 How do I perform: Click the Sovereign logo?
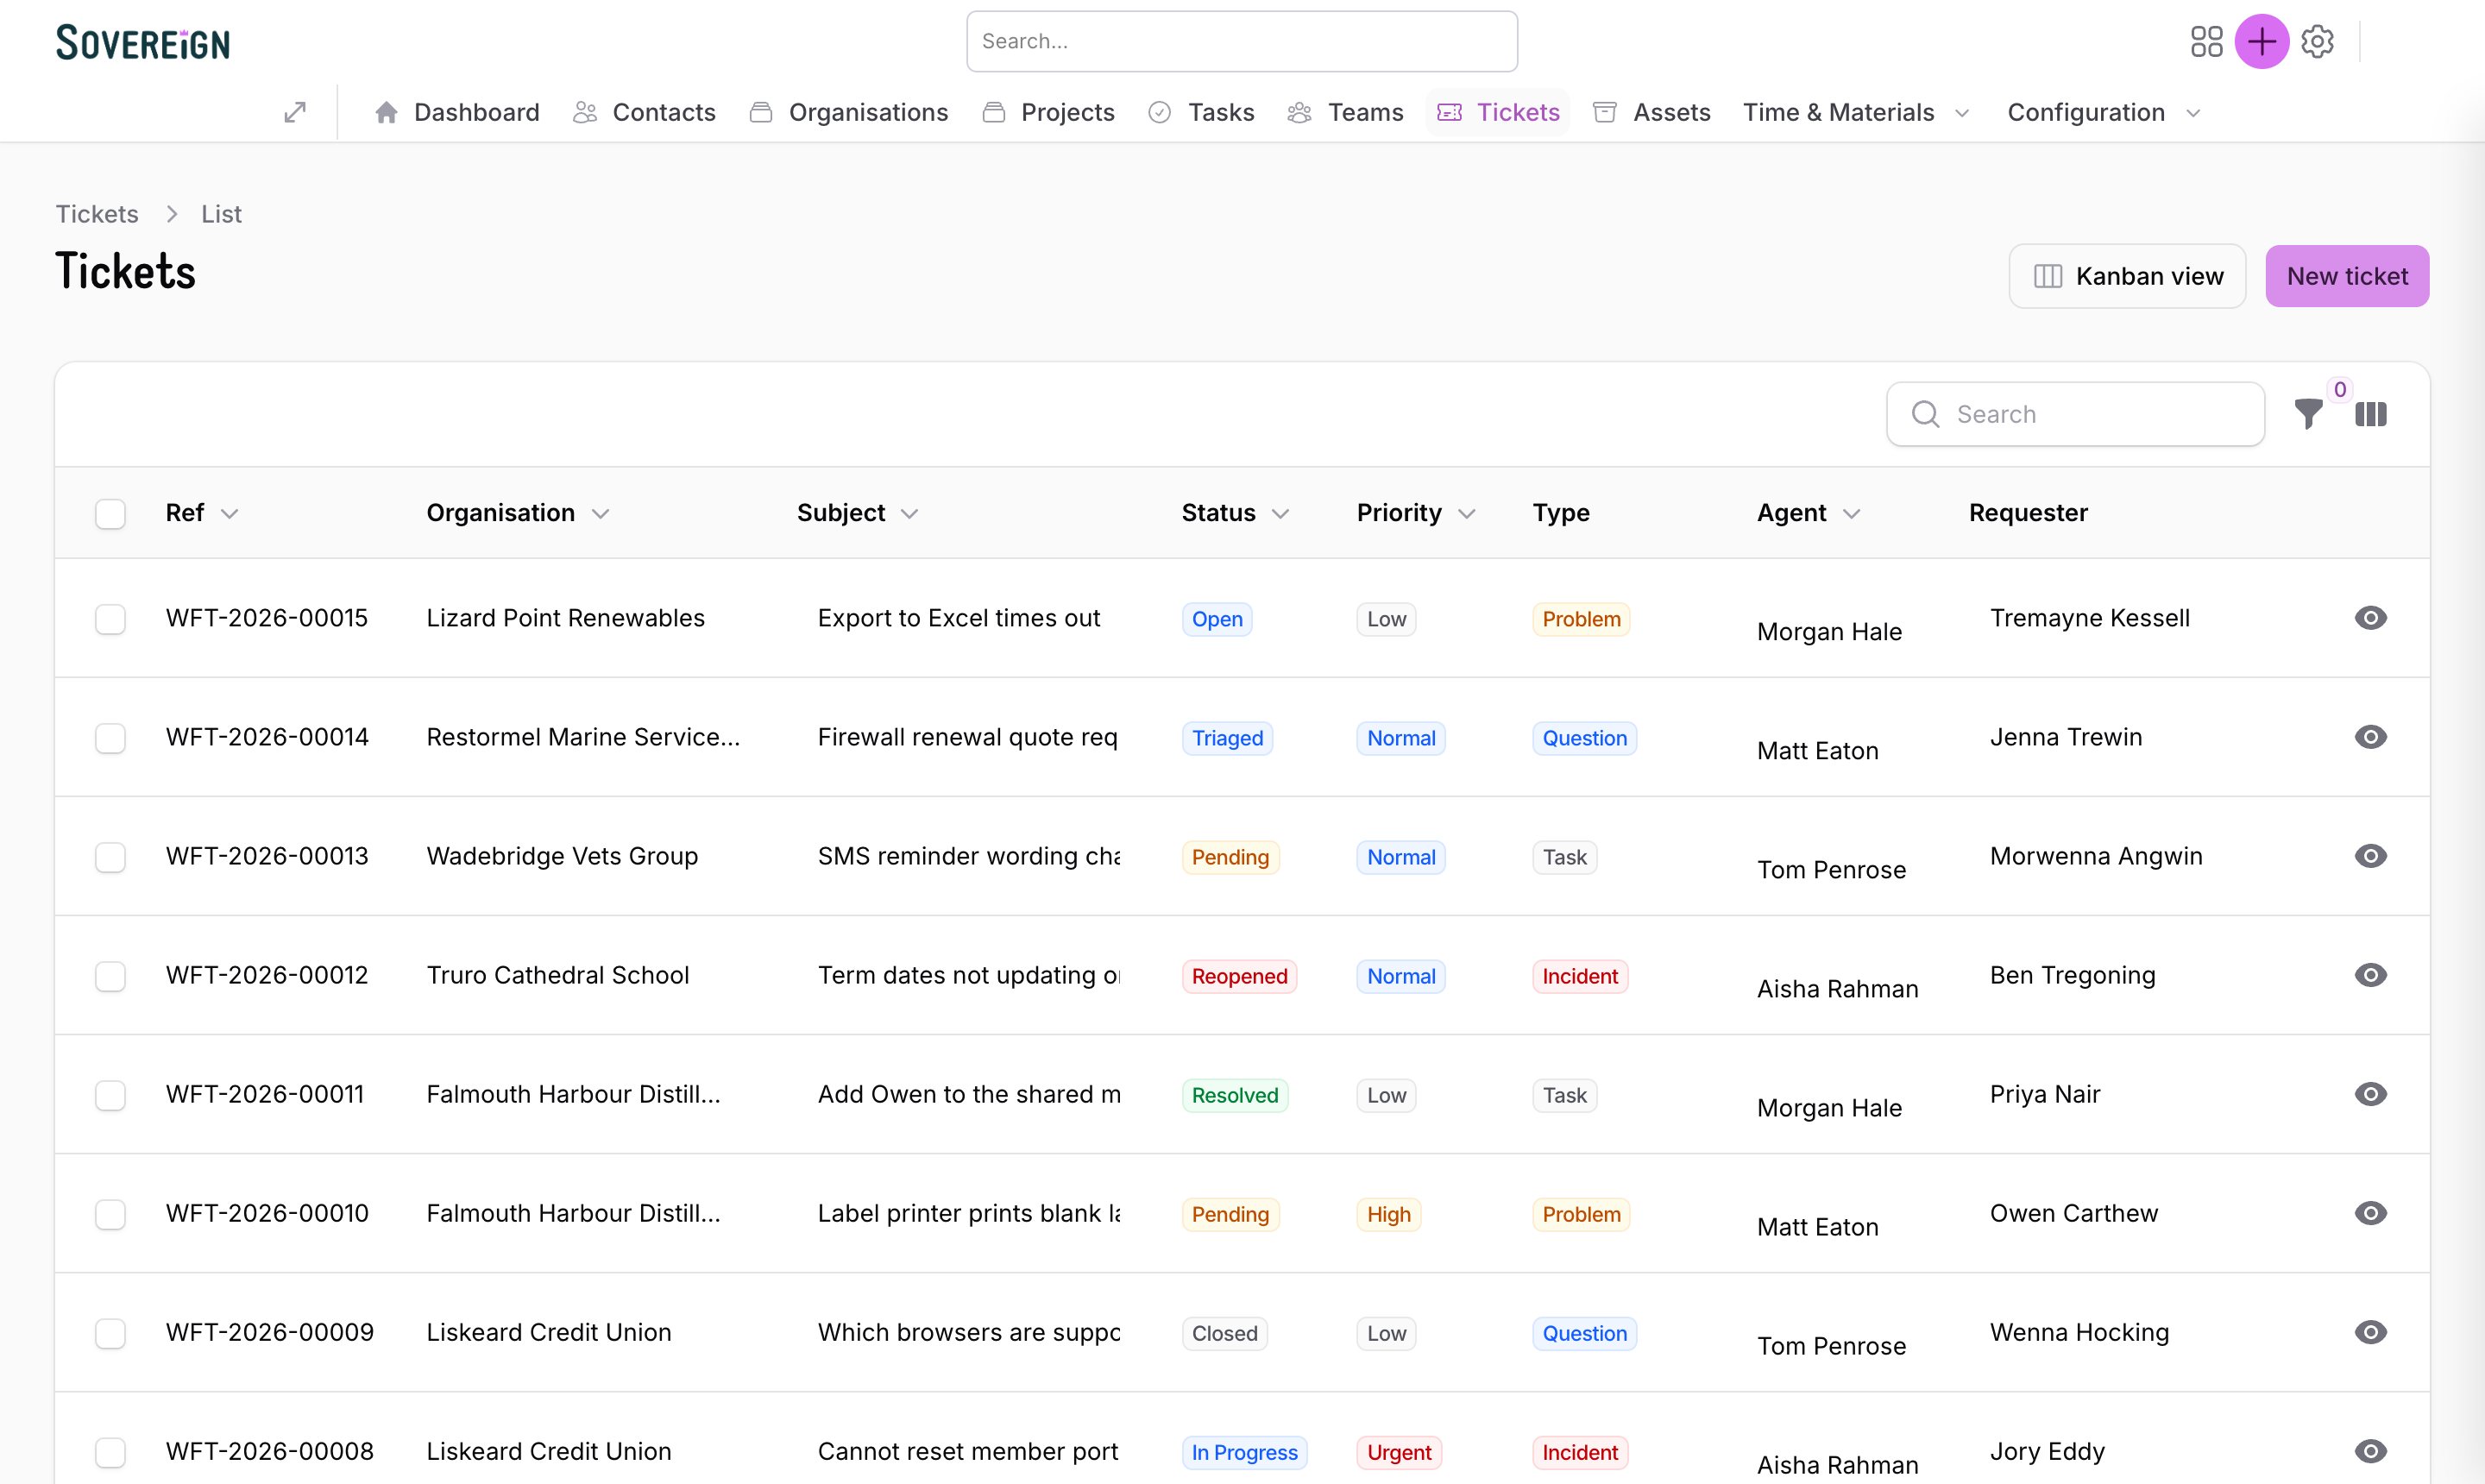click(x=143, y=42)
